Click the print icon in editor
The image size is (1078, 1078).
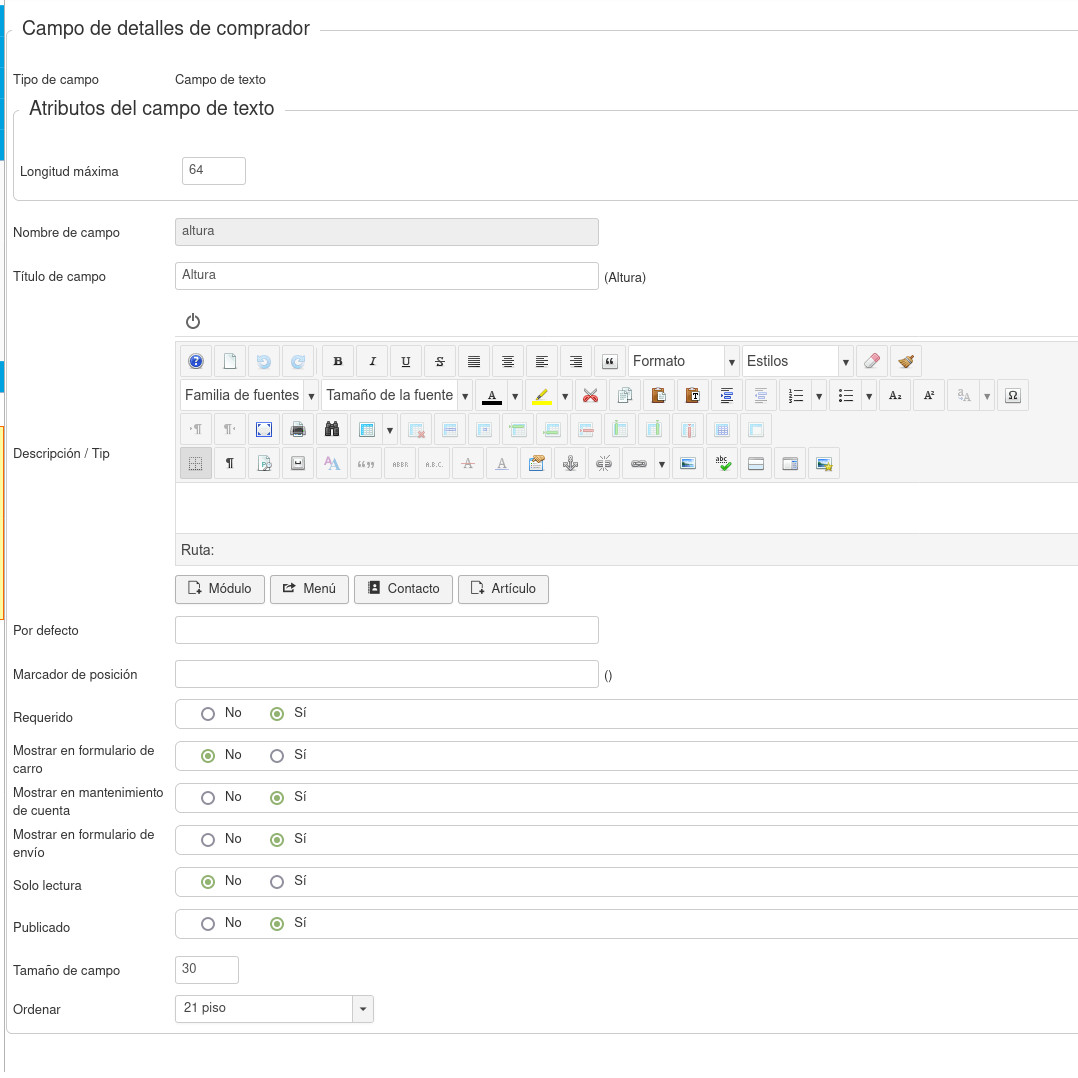pos(298,429)
